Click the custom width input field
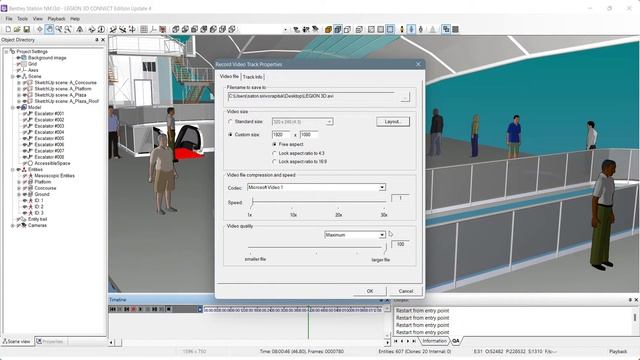This screenshot has width=640, height=360. pyautogui.click(x=281, y=134)
